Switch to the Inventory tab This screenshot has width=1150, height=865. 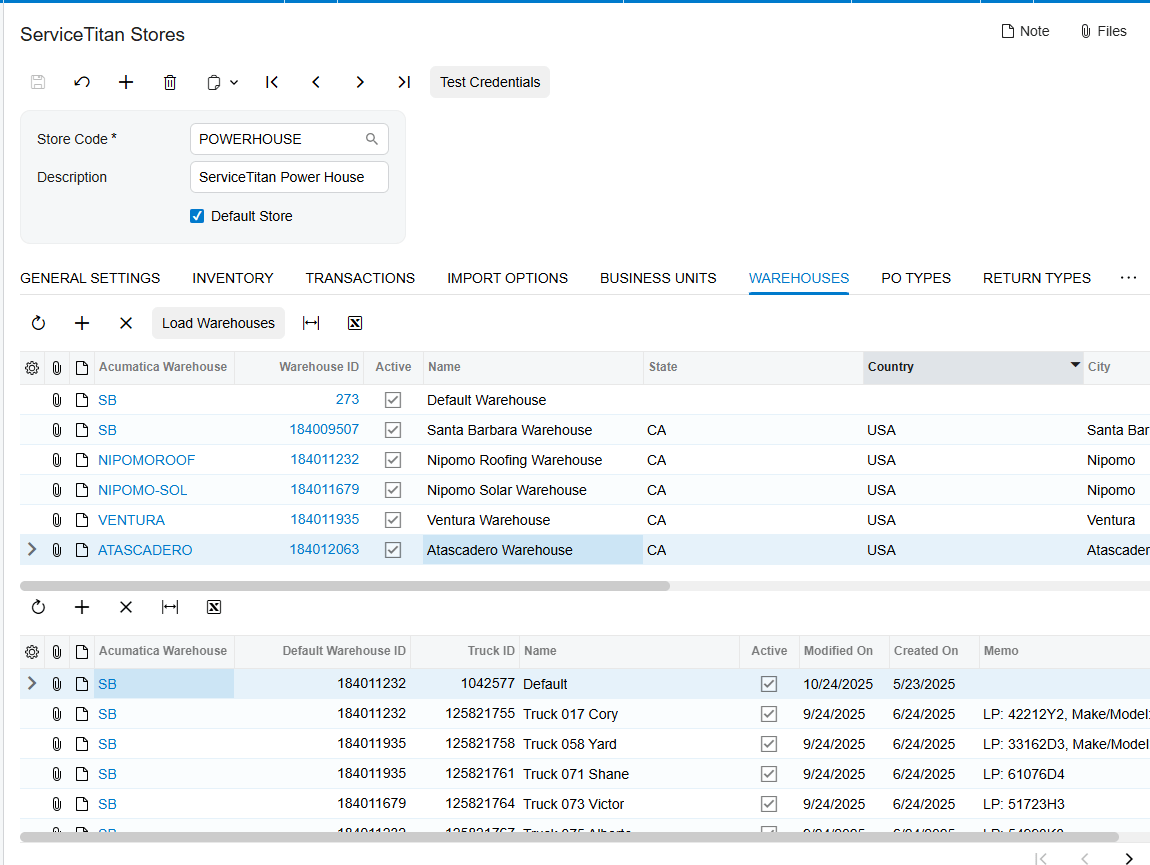pos(232,278)
